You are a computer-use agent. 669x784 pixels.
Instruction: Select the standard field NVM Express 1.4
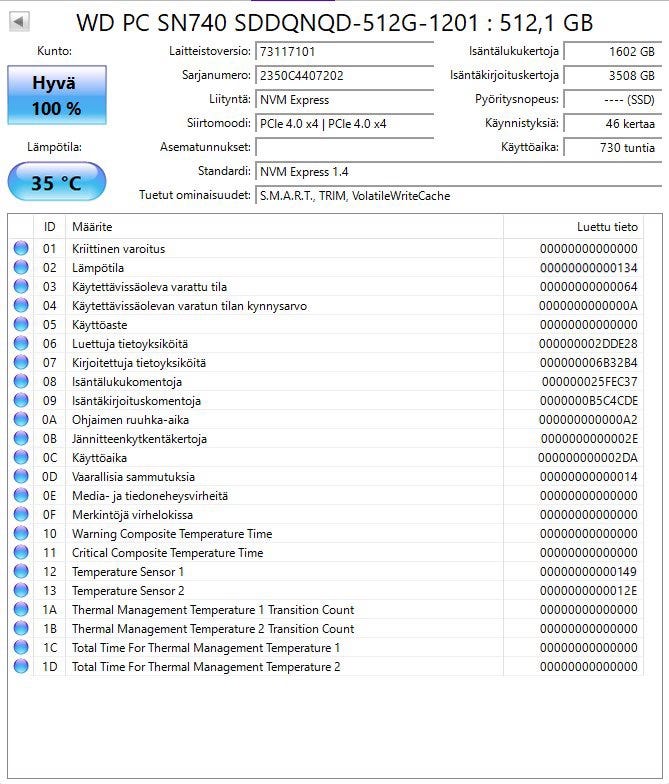(458, 172)
